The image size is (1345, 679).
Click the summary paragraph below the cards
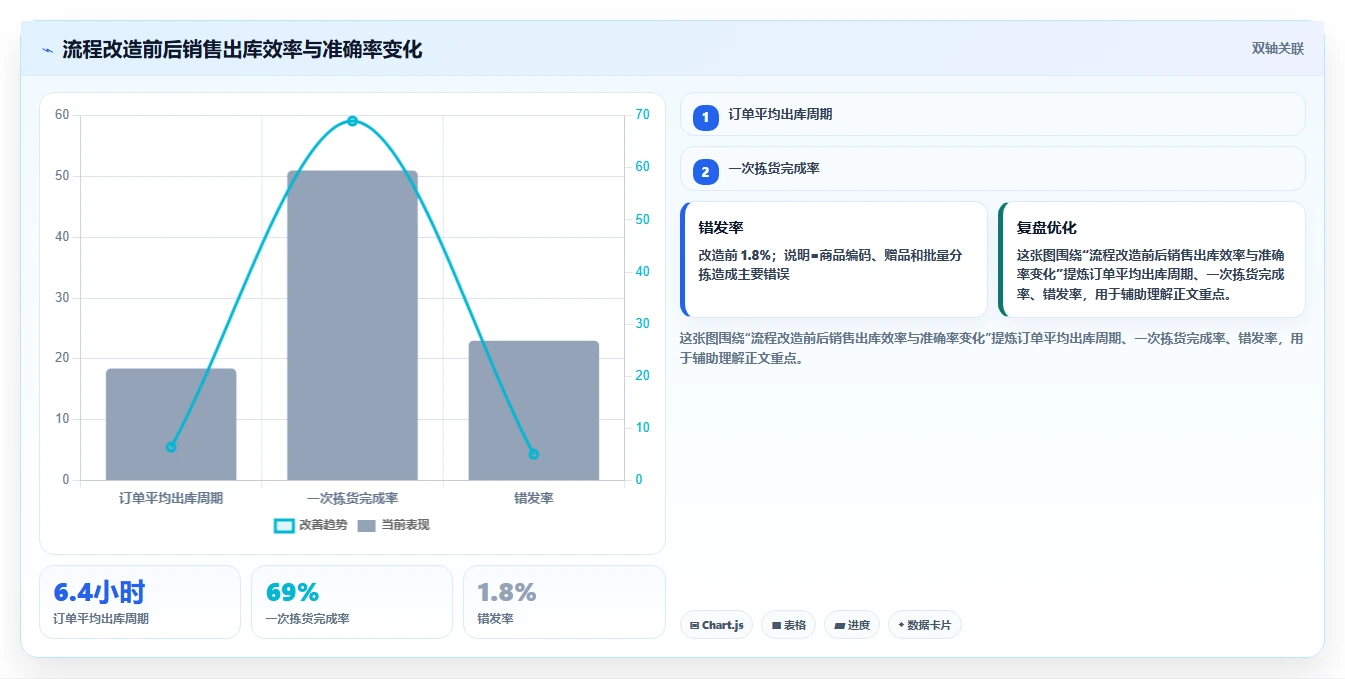992,348
